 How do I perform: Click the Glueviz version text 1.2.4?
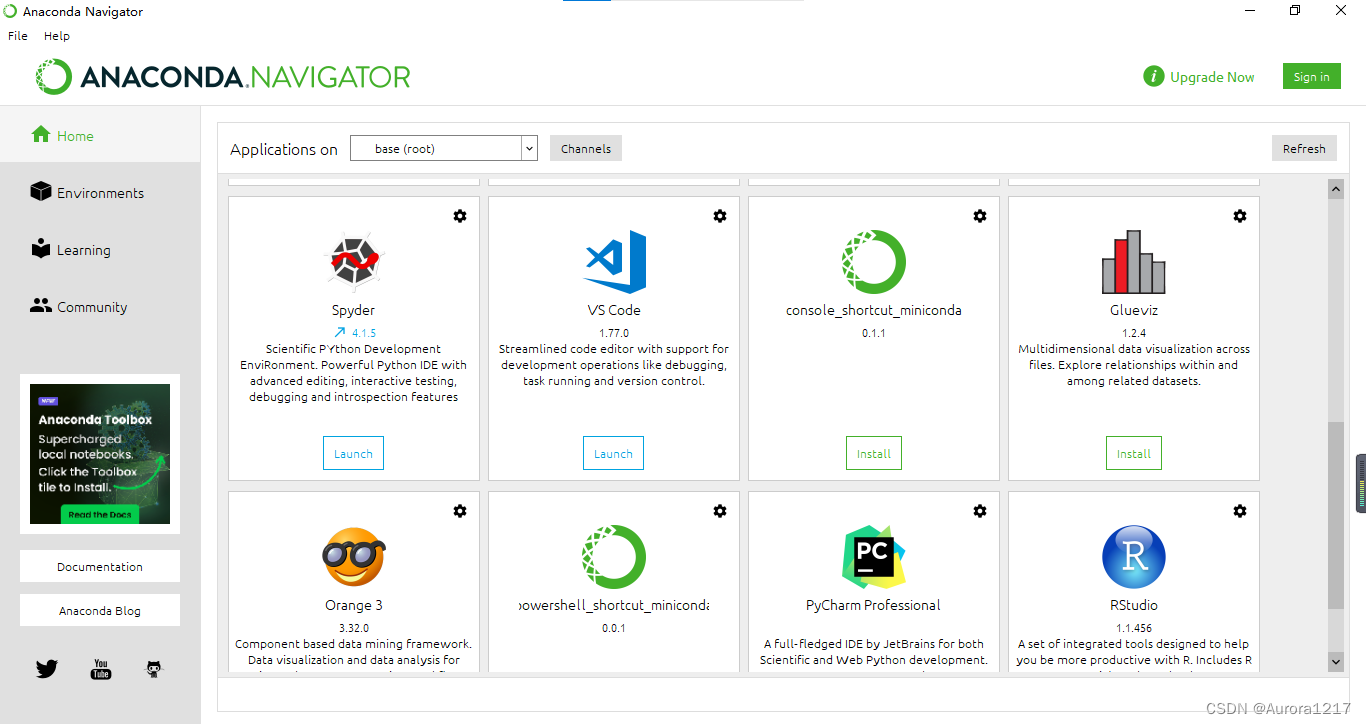[x=1134, y=333]
